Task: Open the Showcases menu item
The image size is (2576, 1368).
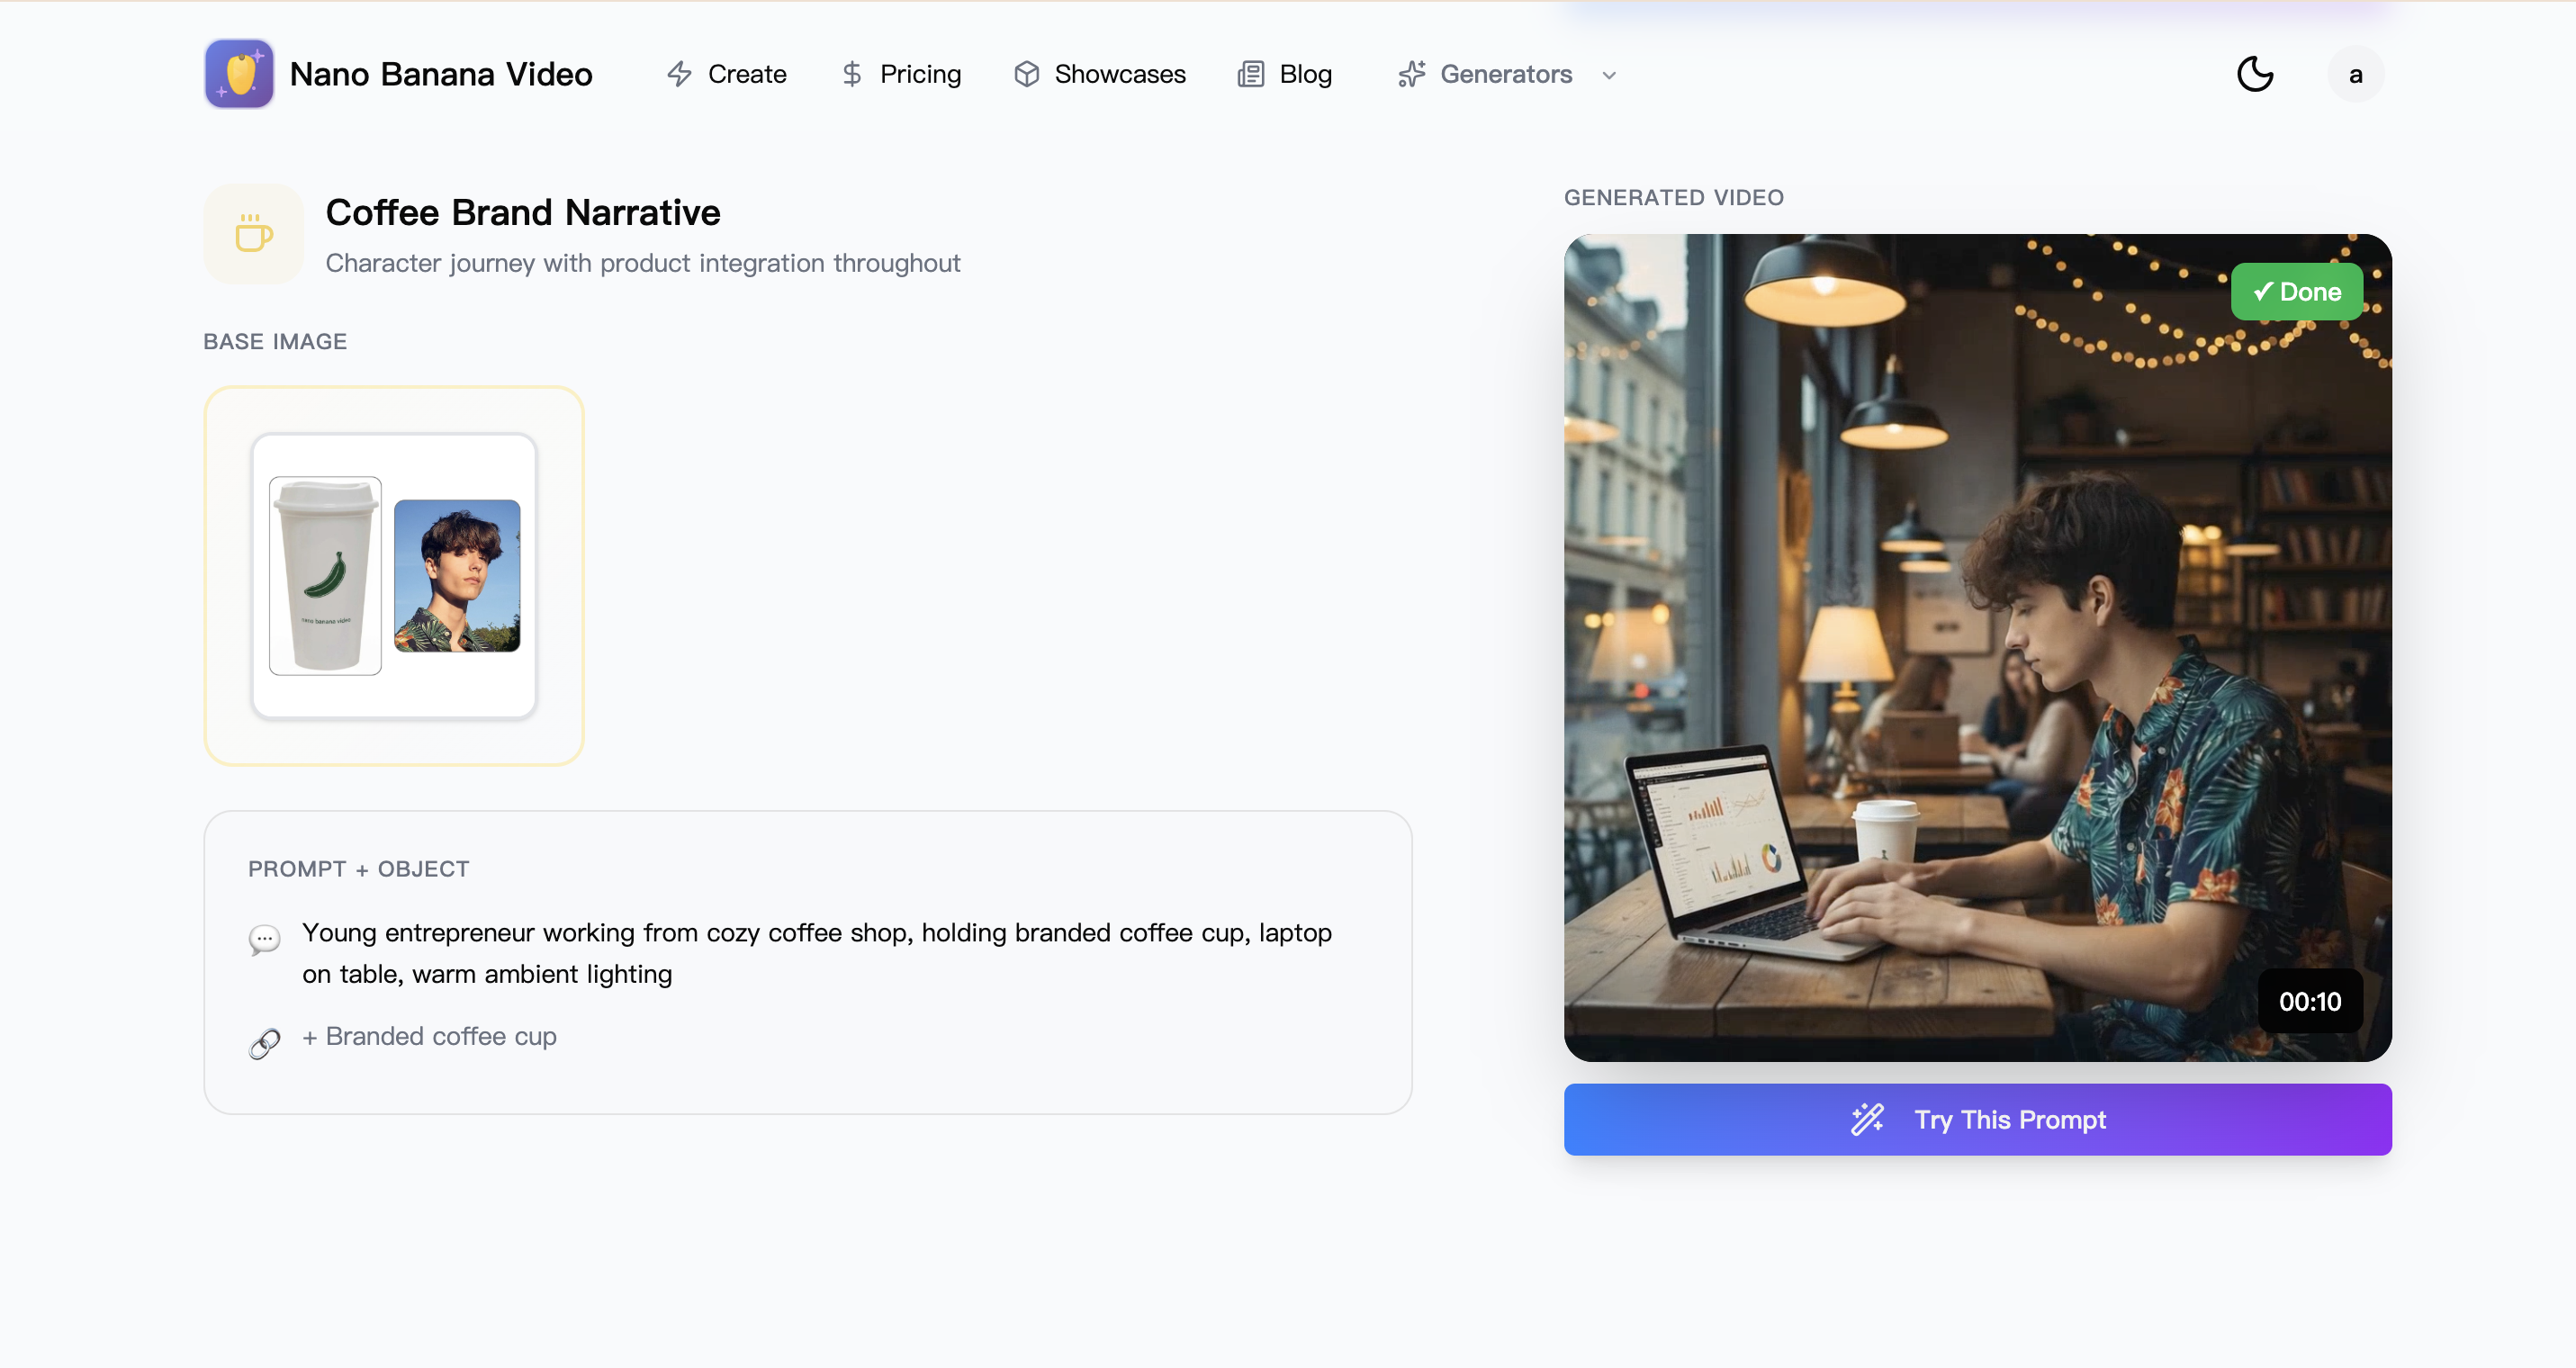Action: coord(1120,74)
